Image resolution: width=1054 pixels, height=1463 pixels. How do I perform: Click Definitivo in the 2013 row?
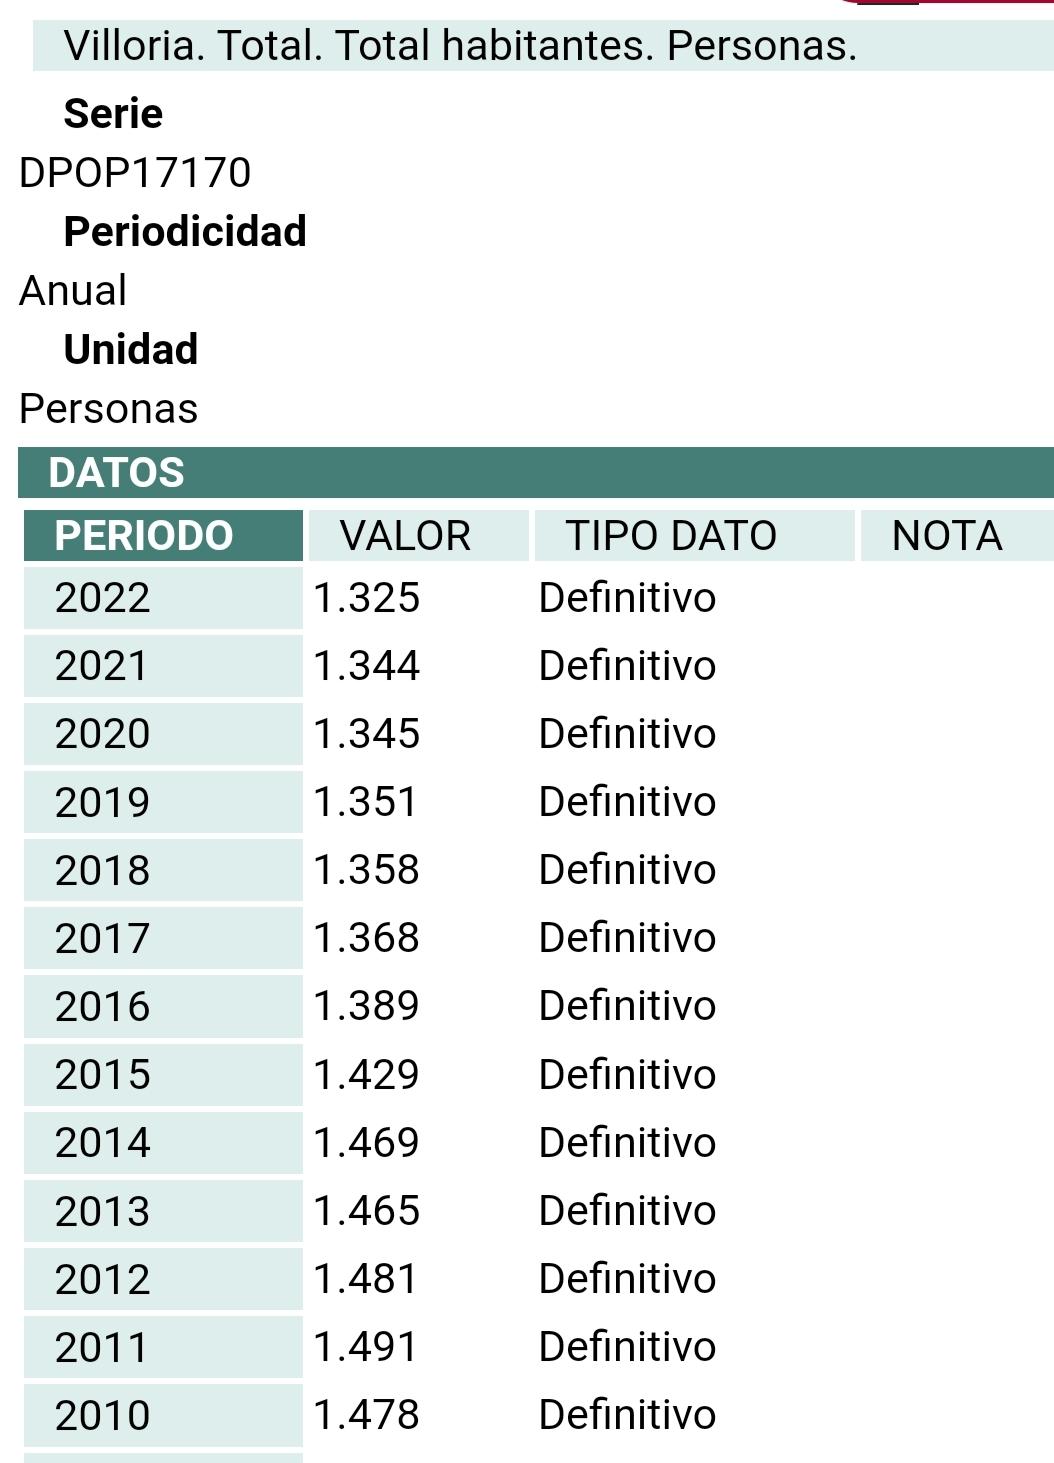coord(627,1211)
